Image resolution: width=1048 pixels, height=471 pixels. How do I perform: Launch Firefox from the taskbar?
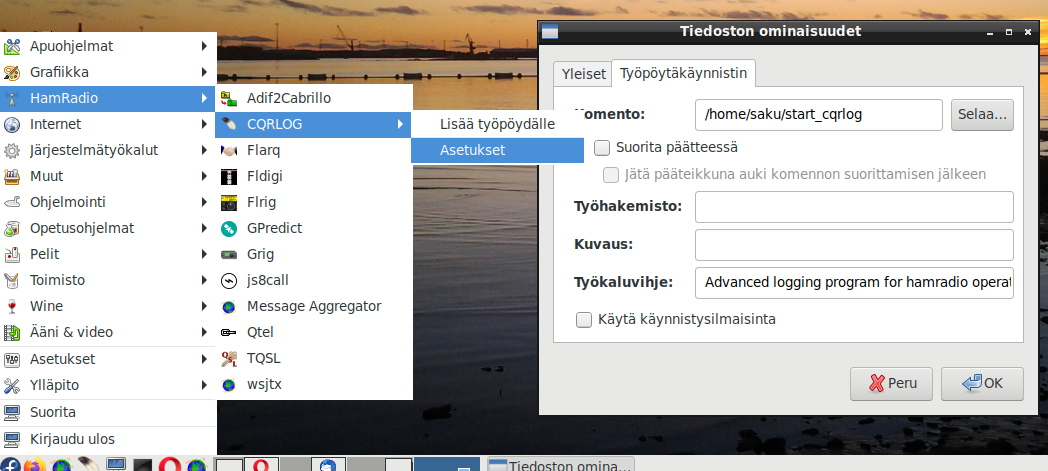point(35,465)
